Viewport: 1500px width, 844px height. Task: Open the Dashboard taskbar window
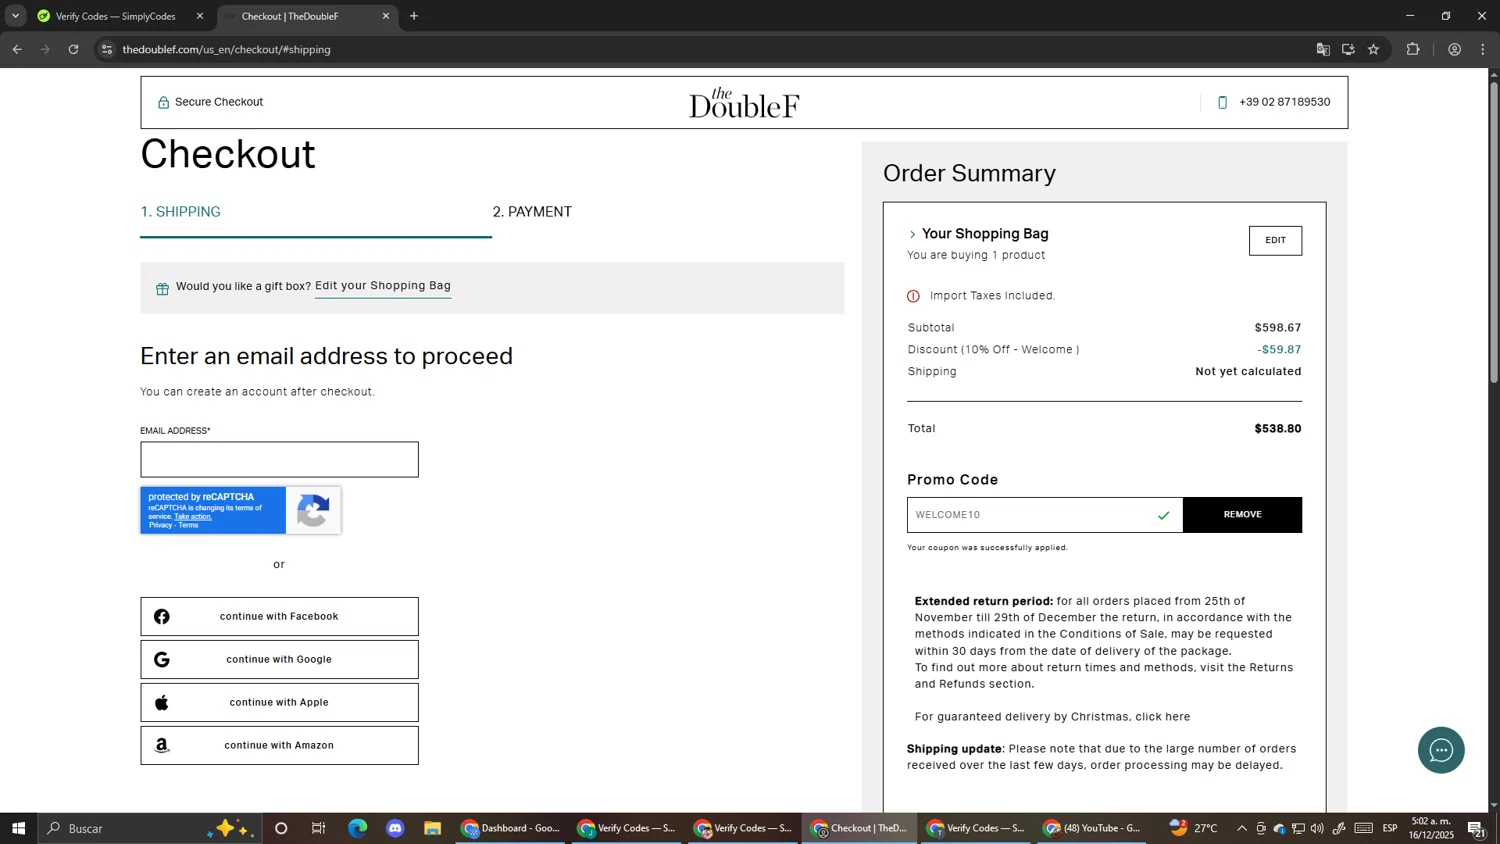click(510, 828)
